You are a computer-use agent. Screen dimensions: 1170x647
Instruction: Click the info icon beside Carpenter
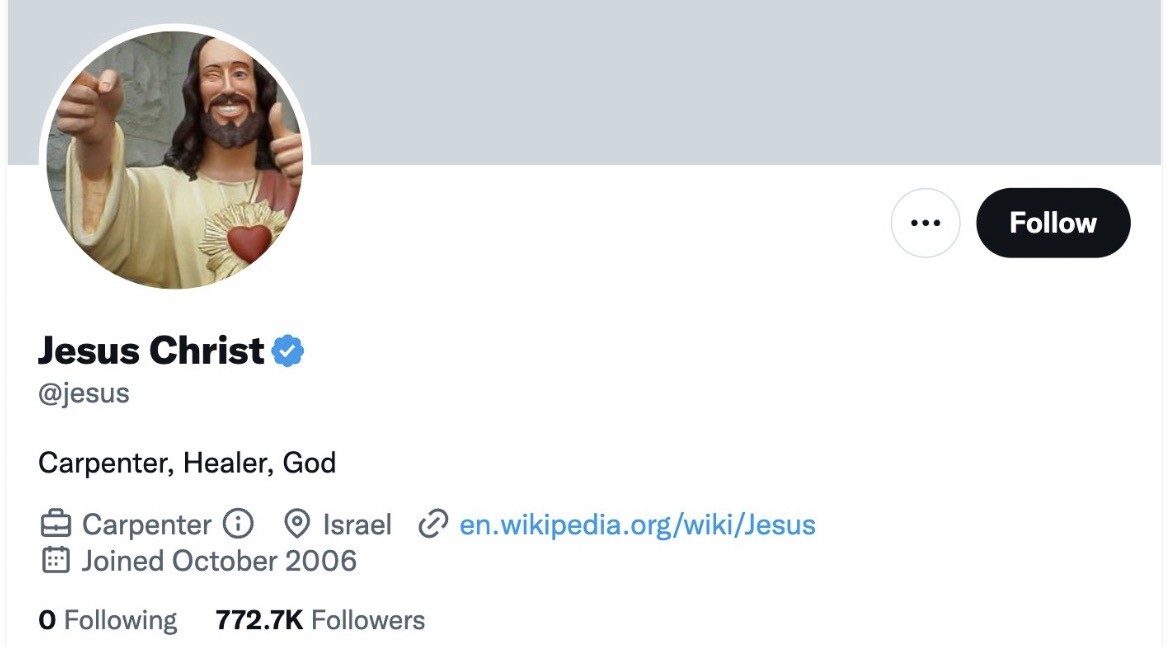[238, 524]
